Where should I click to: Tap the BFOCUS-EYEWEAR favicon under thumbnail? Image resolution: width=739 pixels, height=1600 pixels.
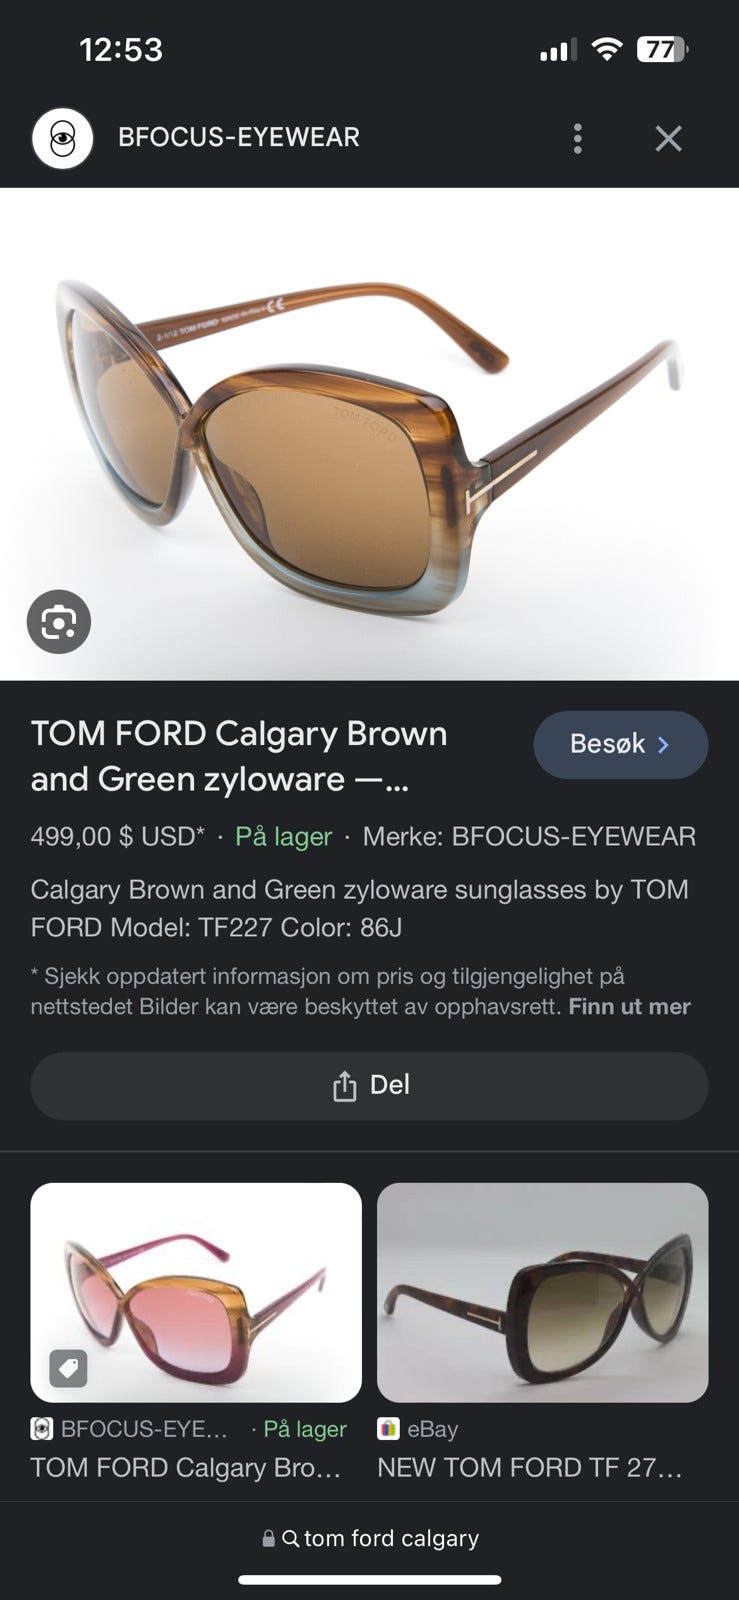point(41,1429)
